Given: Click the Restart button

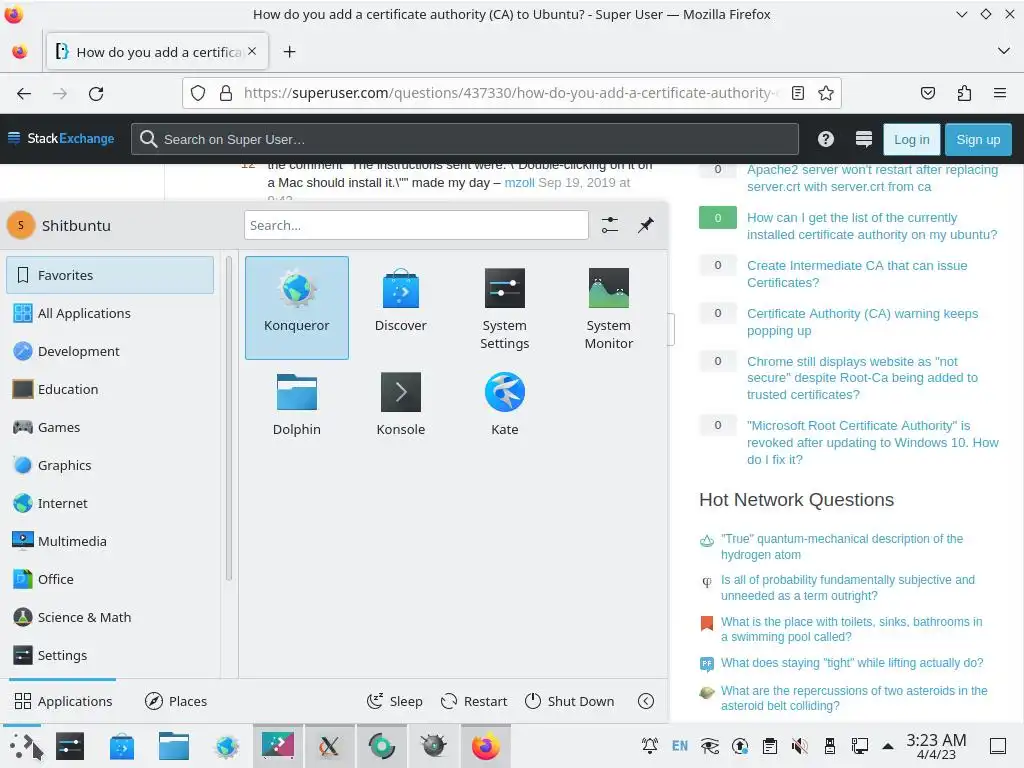Looking at the screenshot, I should pyautogui.click(x=474, y=701).
